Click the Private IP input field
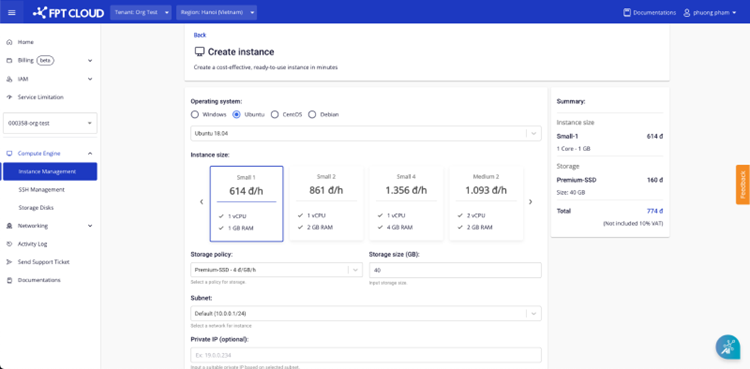The image size is (750, 369). [x=366, y=355]
